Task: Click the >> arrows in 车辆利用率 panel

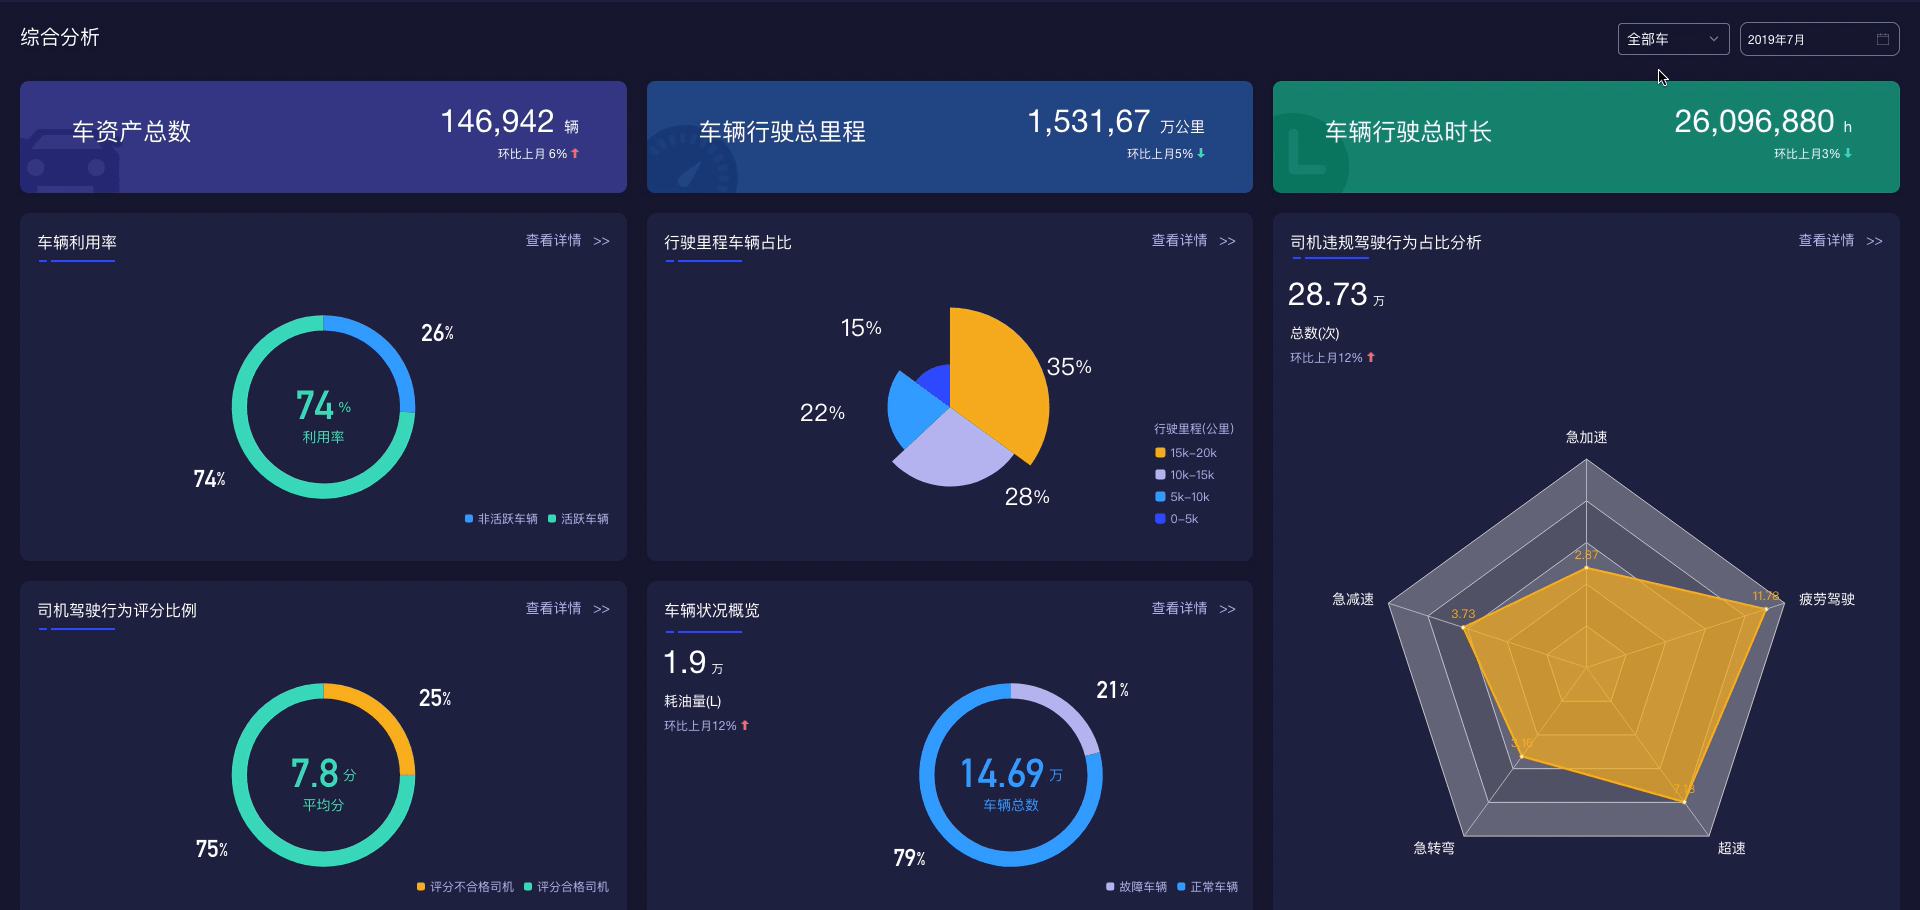Action: coord(601,241)
